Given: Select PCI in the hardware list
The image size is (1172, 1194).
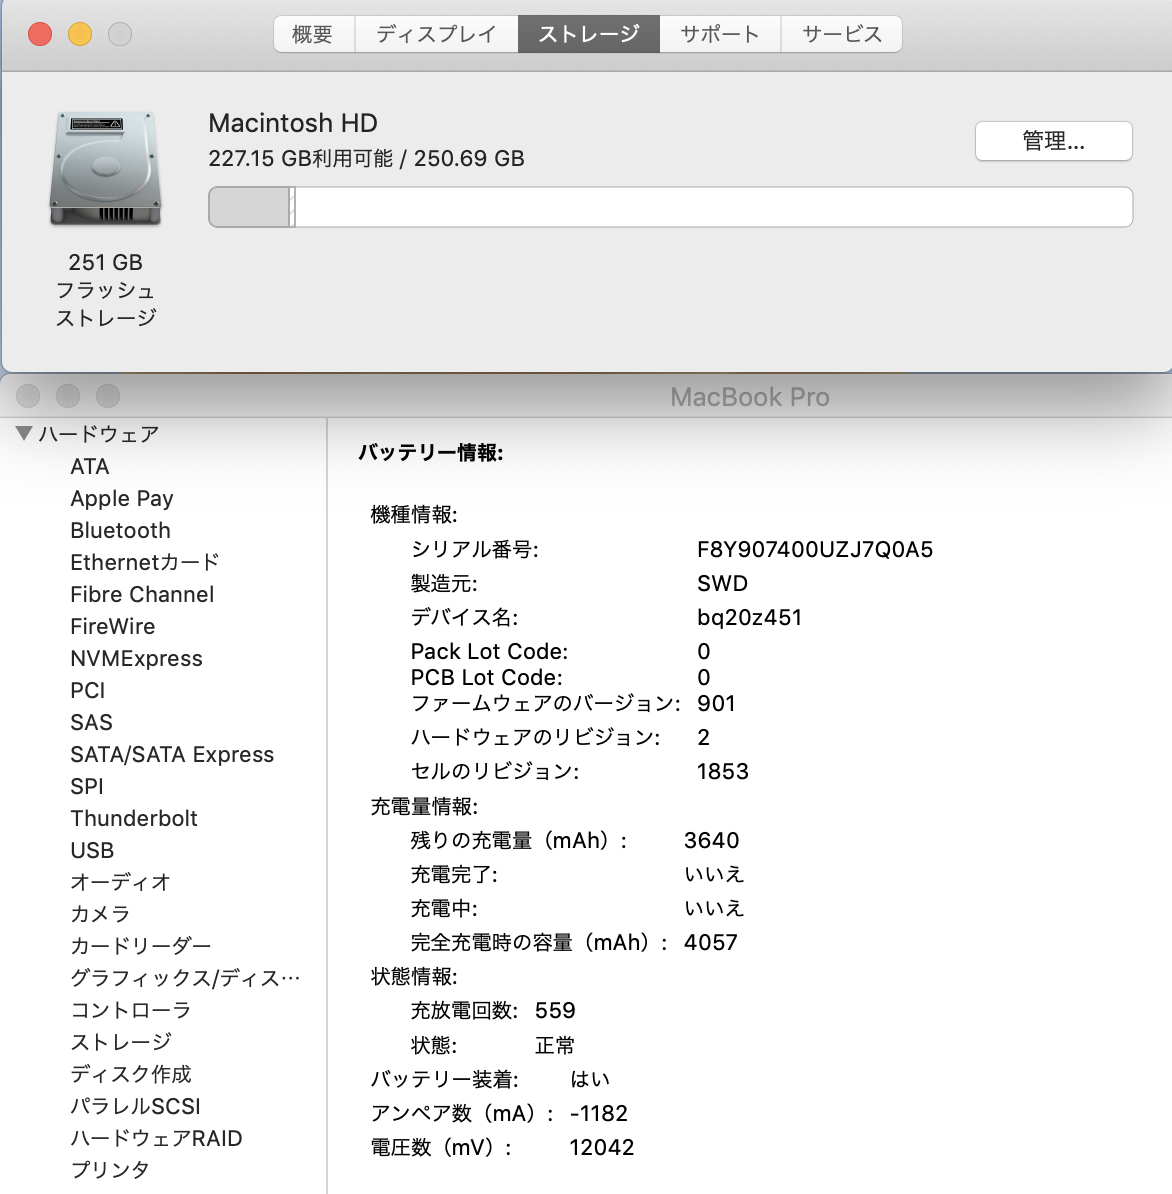Looking at the screenshot, I should [x=88, y=690].
